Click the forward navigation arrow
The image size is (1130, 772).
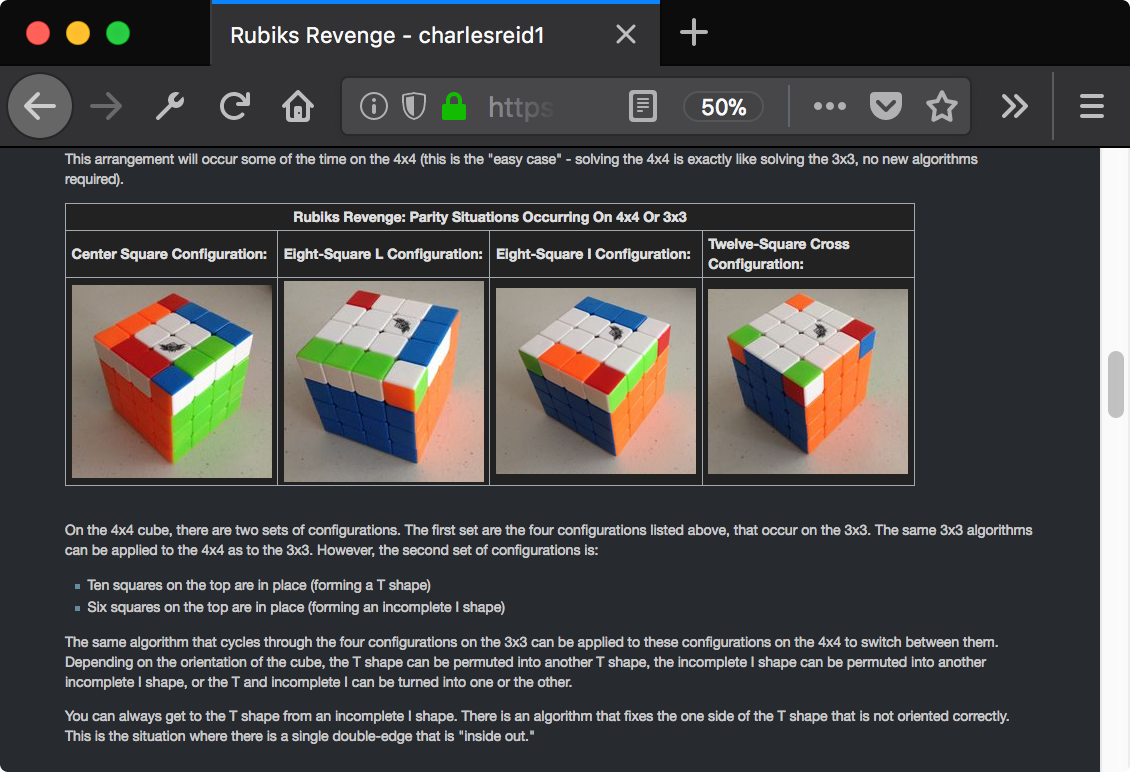(106, 107)
